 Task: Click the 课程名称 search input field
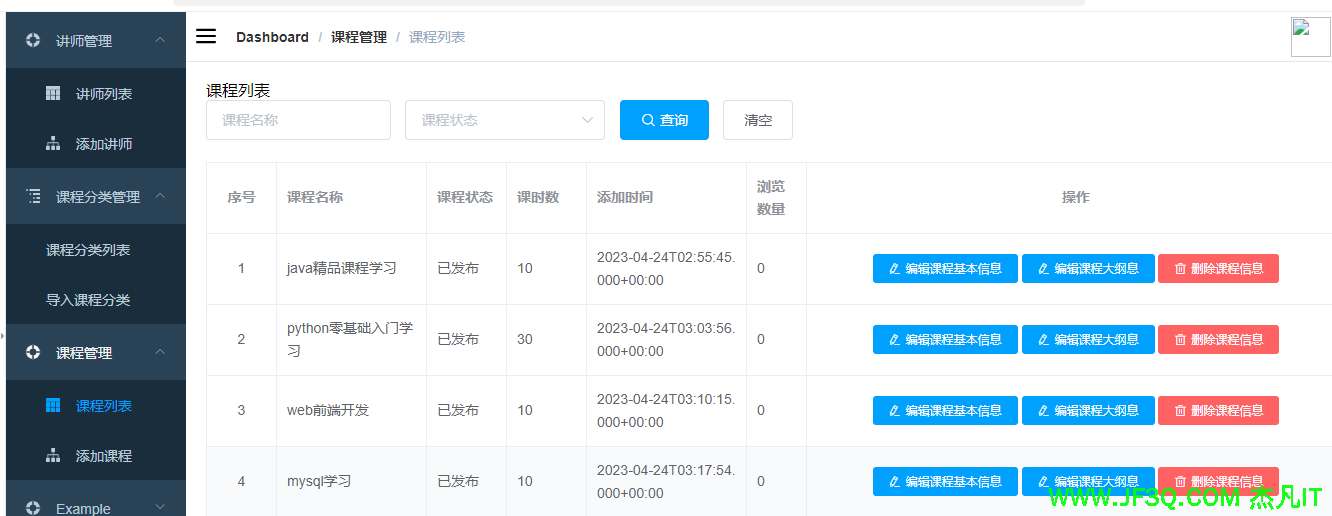[x=298, y=120]
